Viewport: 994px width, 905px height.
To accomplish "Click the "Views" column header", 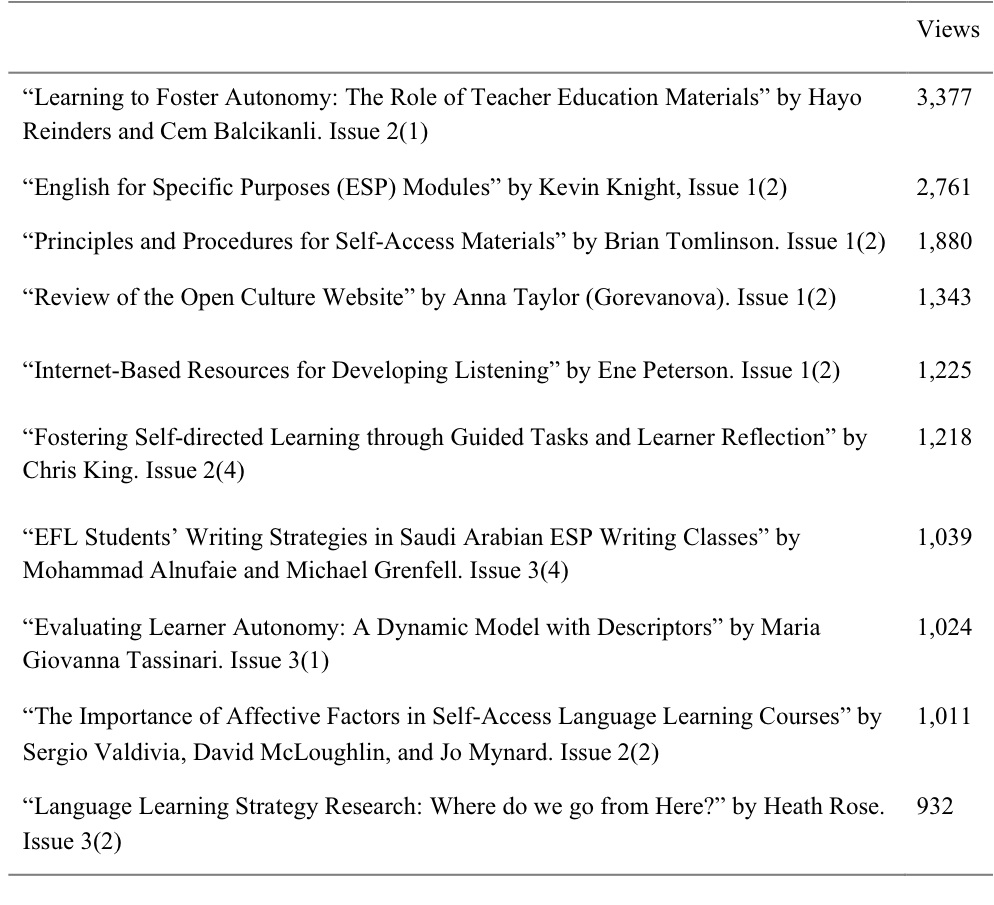I will (947, 30).
